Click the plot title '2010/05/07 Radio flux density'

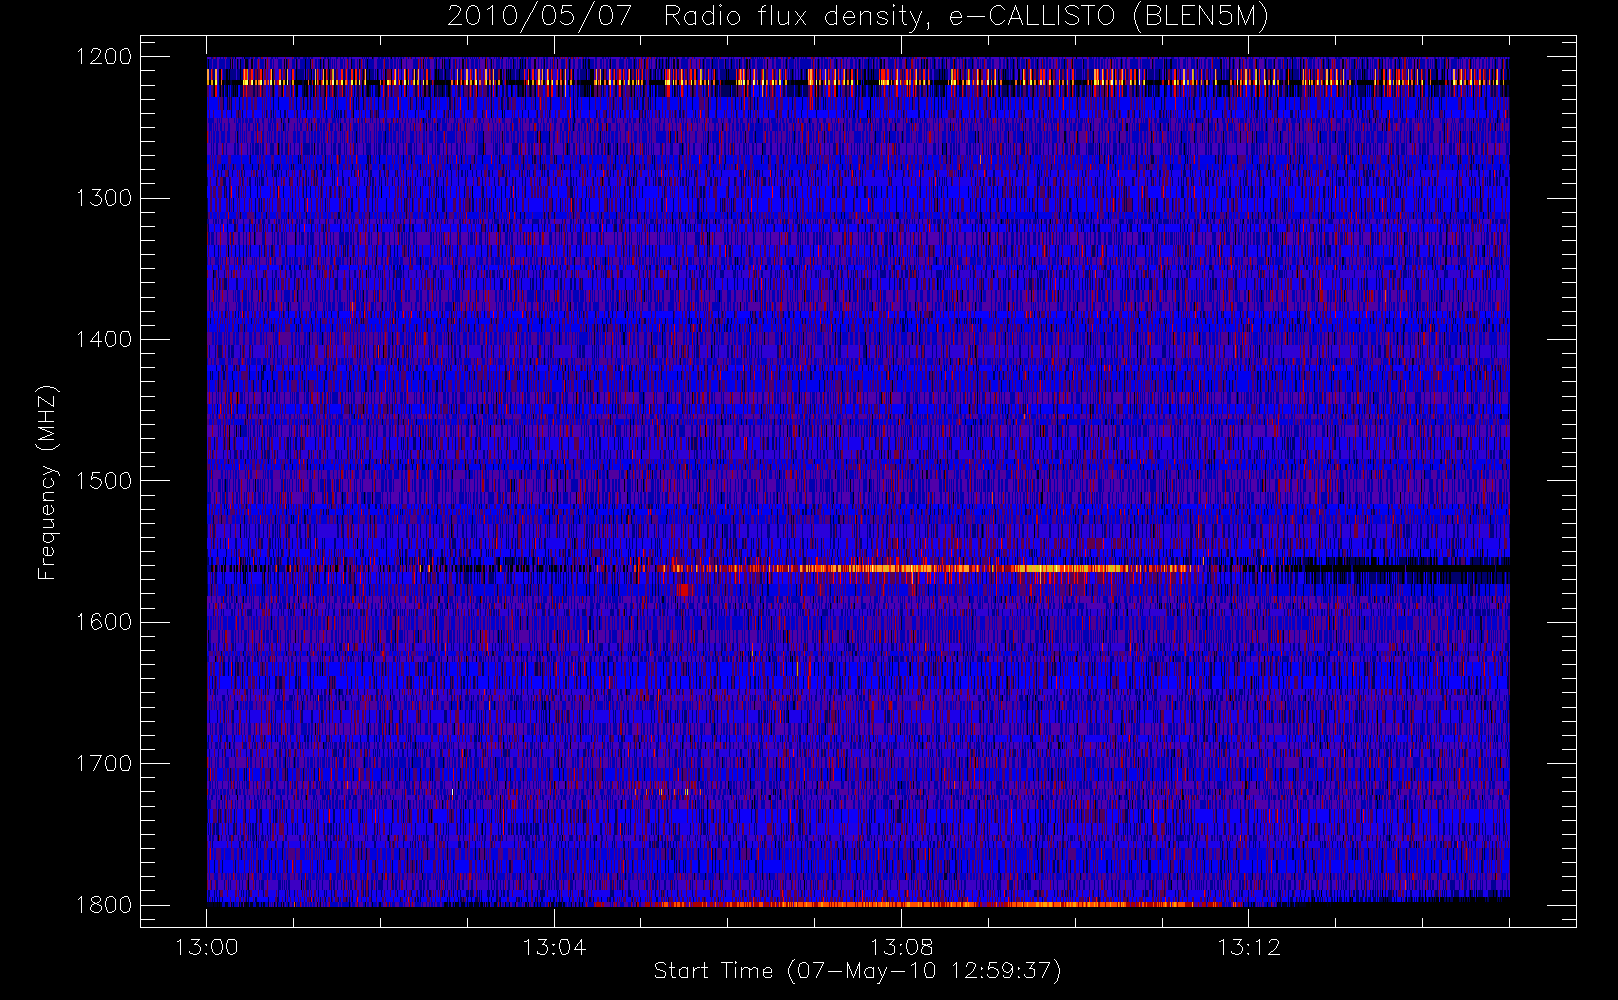pos(858,17)
